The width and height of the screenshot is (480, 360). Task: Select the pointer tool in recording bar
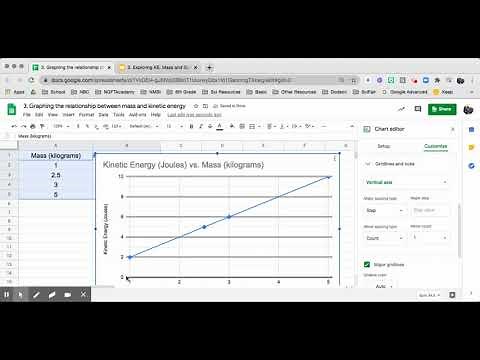pos(21,295)
